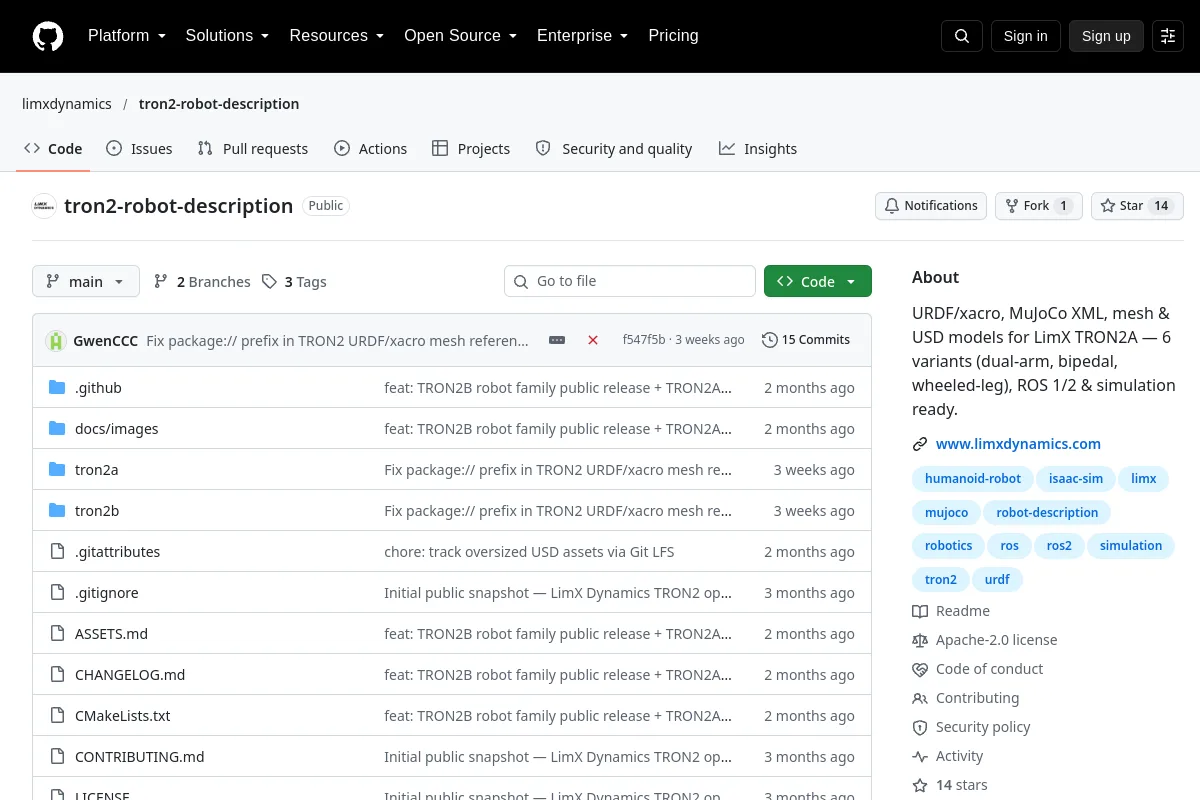Open the isaac-sim topic tag
Viewport: 1200px width, 800px height.
coord(1076,479)
